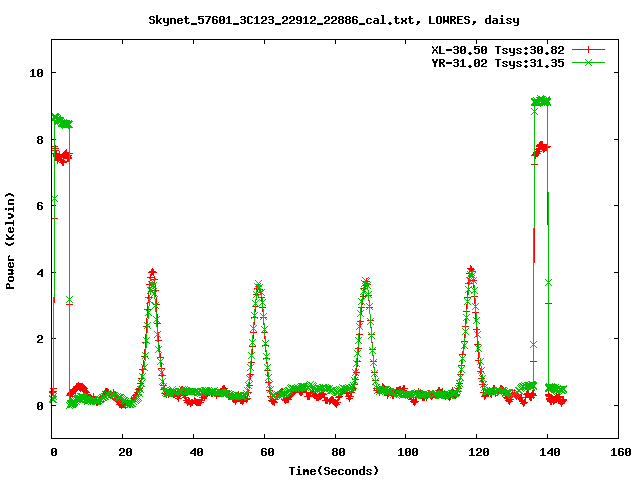Click the green calibration plateau at scan start

(62, 121)
